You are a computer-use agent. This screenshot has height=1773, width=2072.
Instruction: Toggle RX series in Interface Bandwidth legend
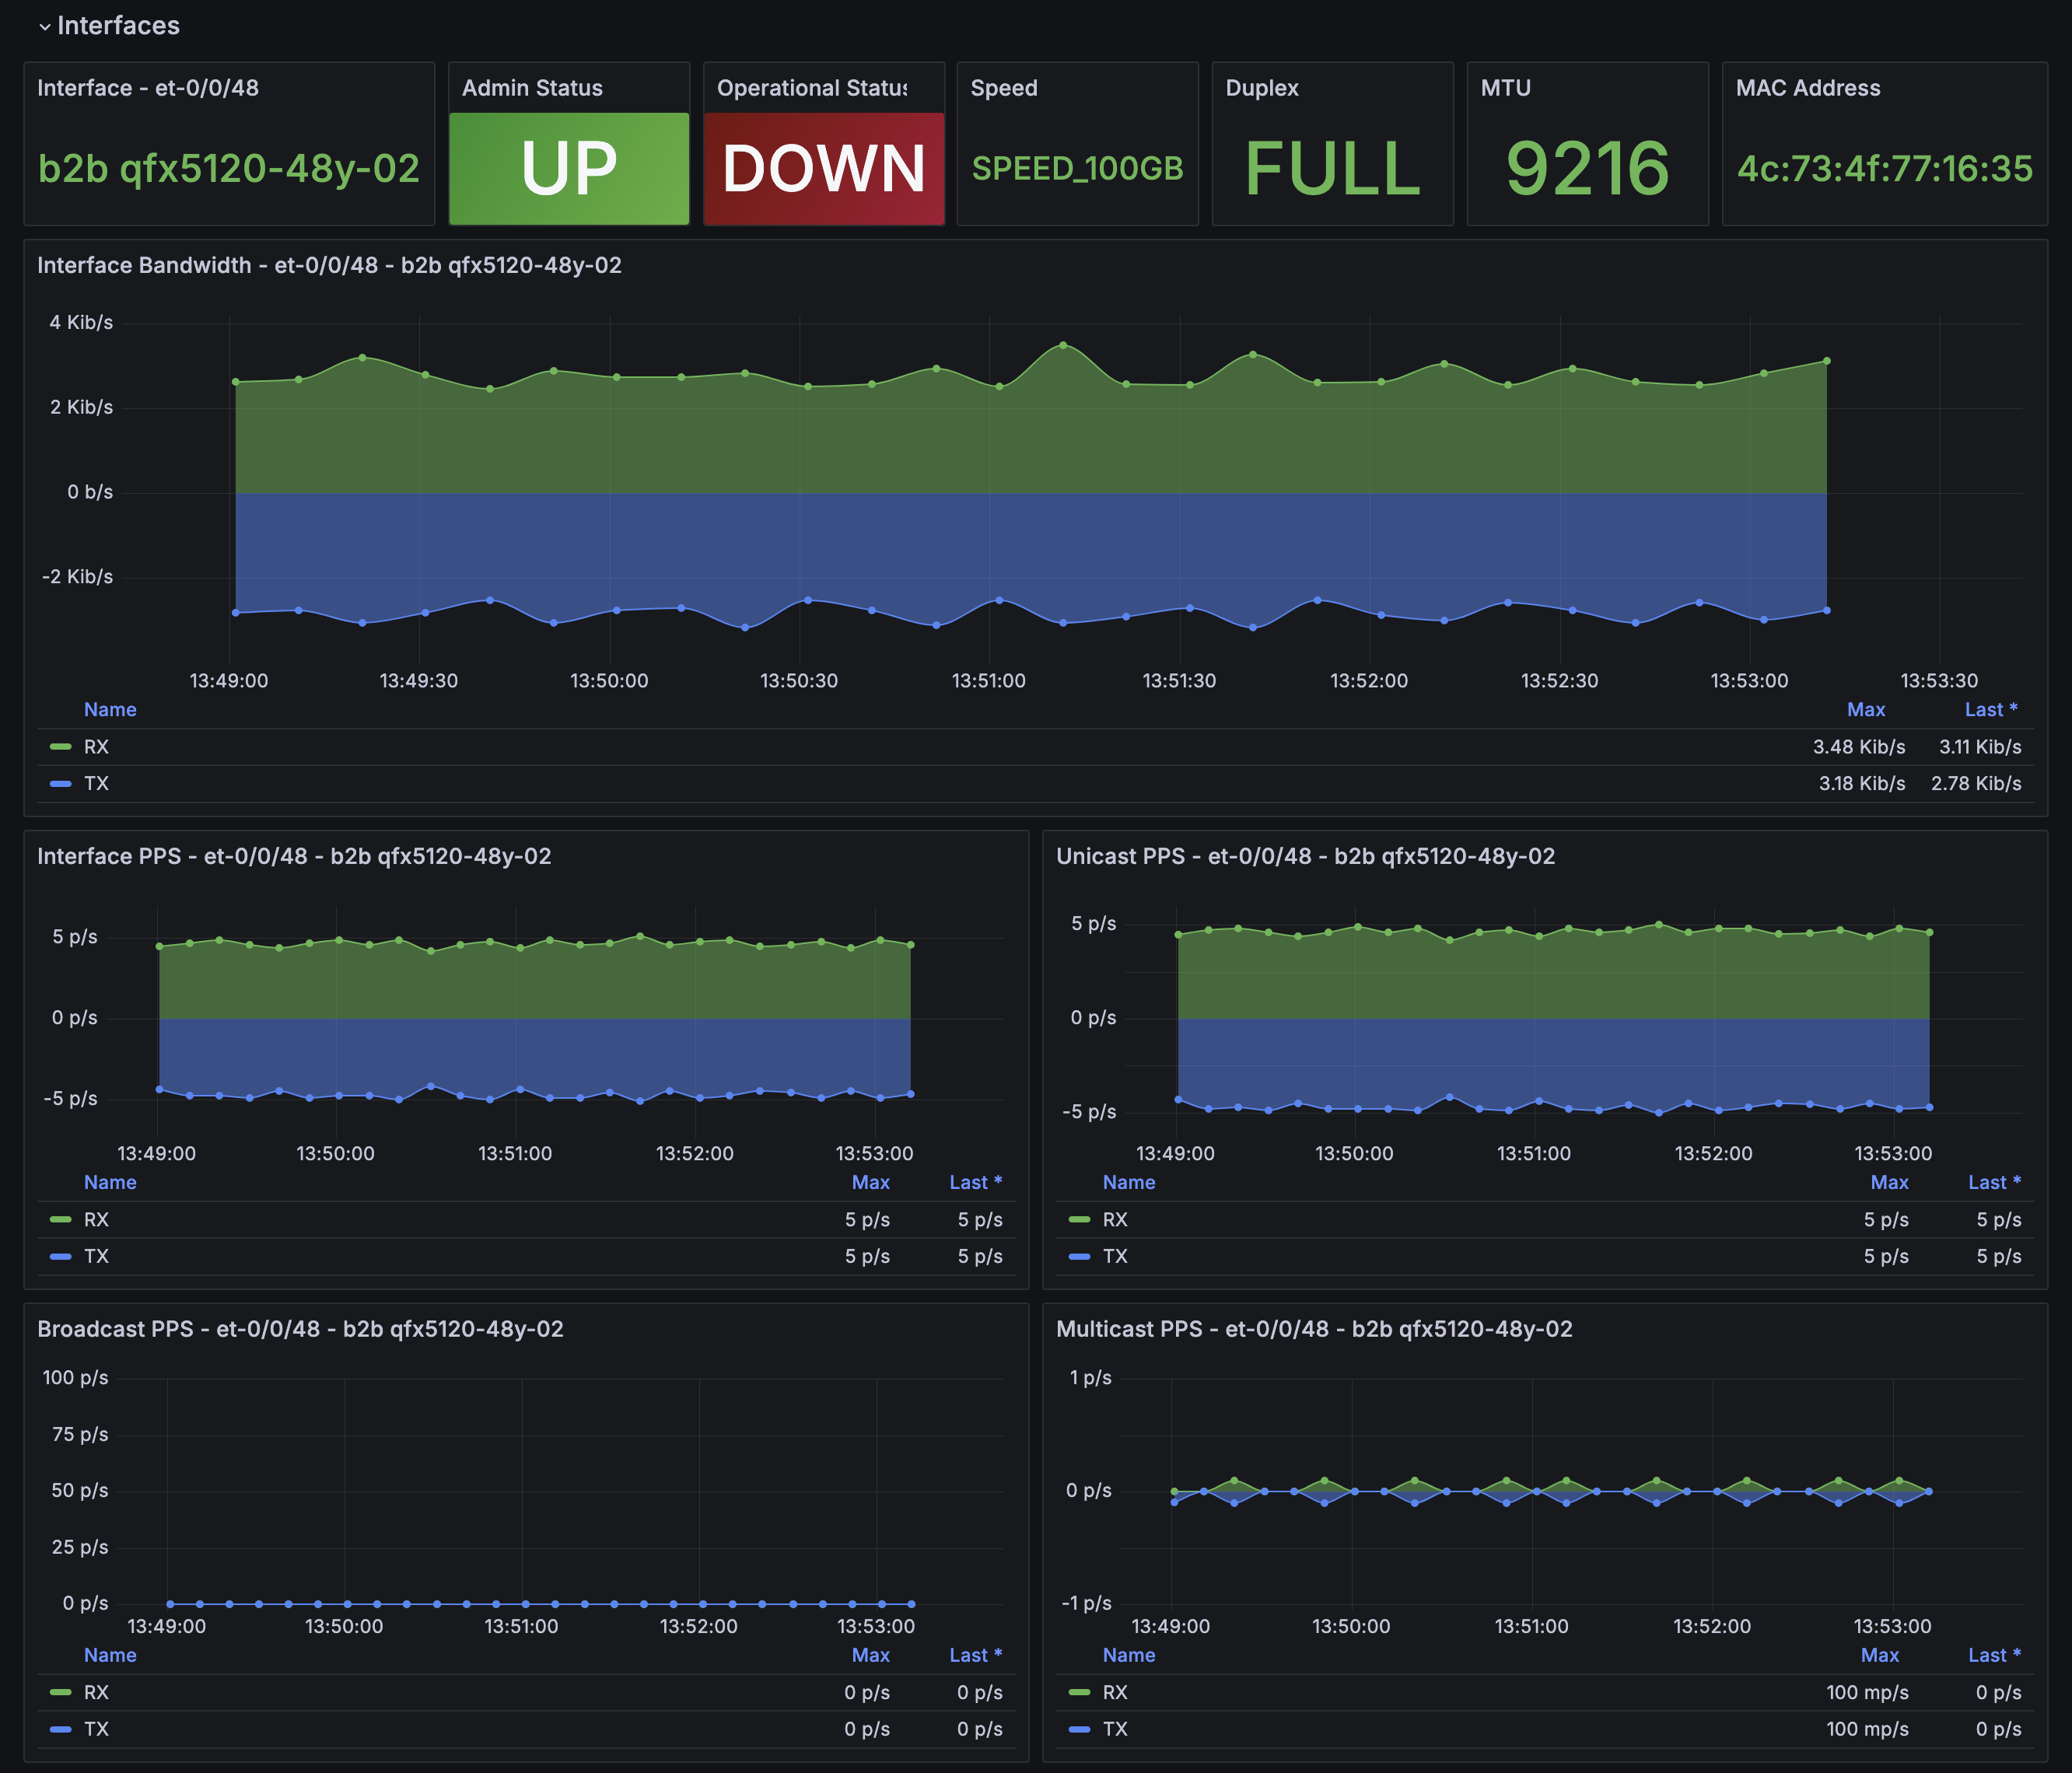pos(96,747)
